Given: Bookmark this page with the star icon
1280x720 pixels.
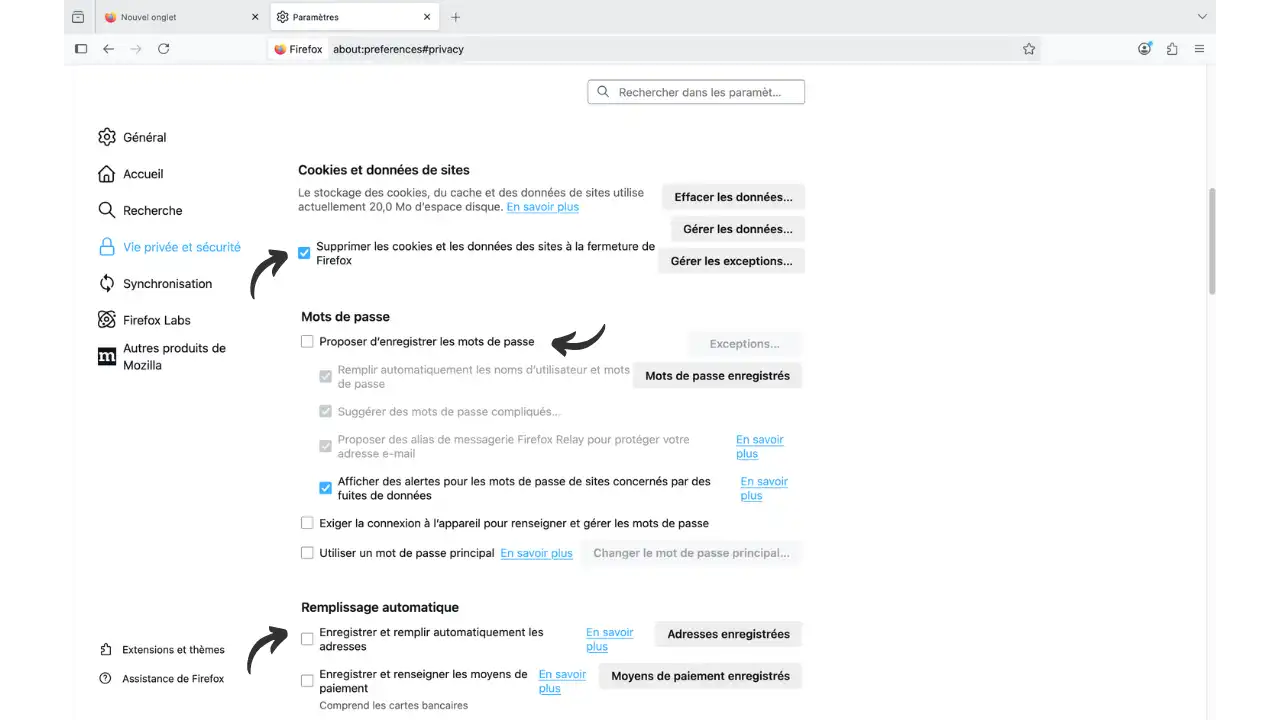Looking at the screenshot, I should (x=1029, y=48).
